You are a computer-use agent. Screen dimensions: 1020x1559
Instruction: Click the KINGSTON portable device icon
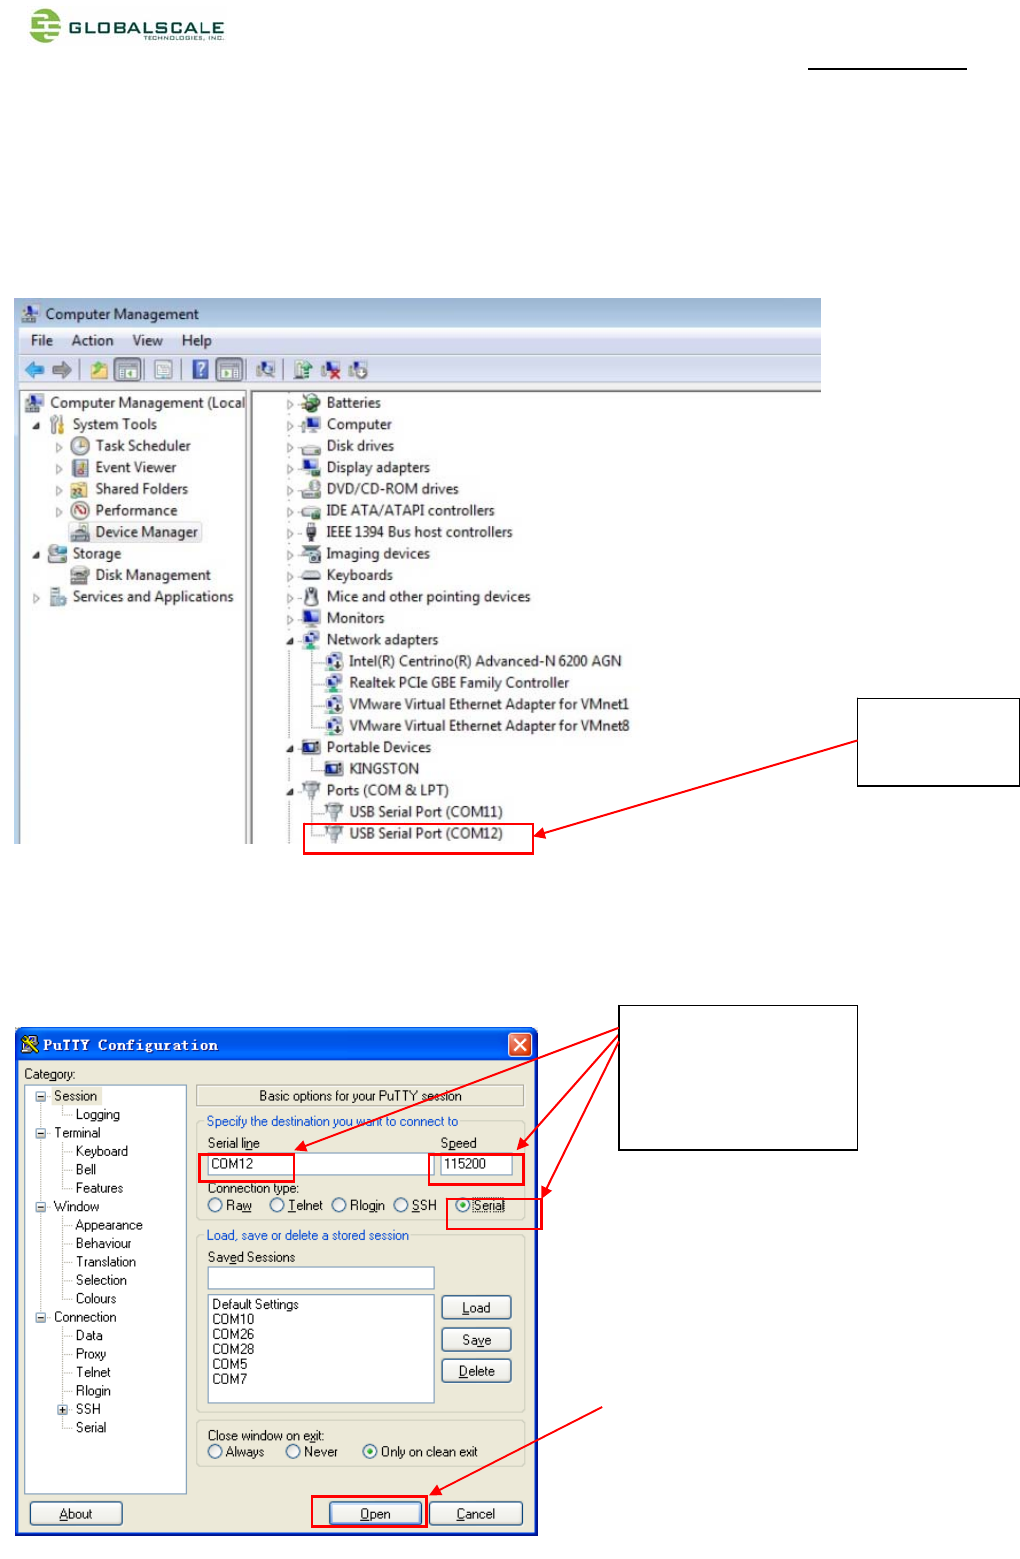point(334,769)
